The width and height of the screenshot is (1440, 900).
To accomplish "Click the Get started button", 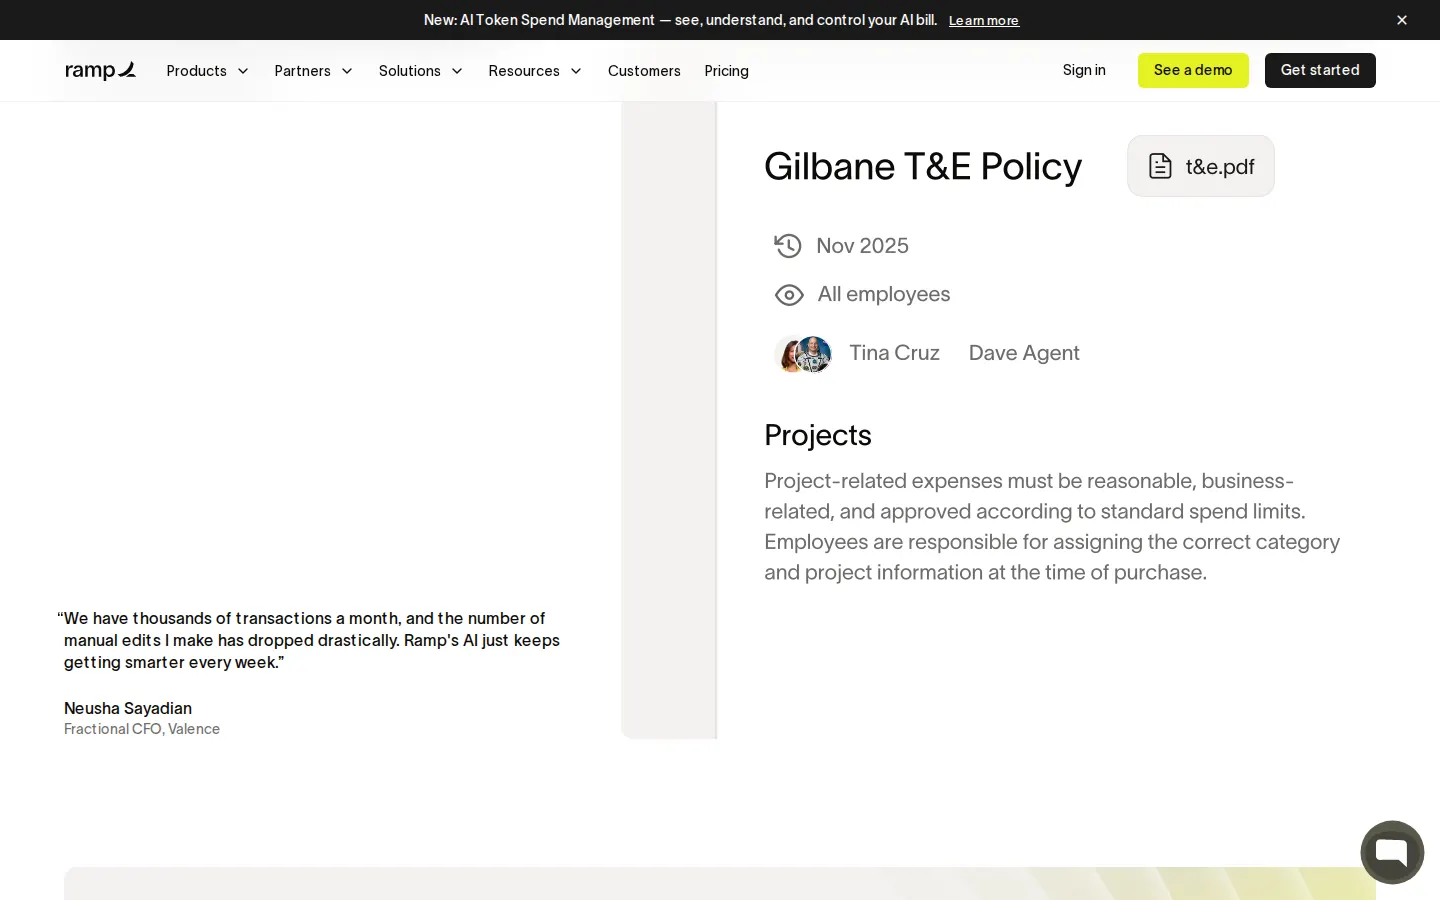I will 1320,70.
